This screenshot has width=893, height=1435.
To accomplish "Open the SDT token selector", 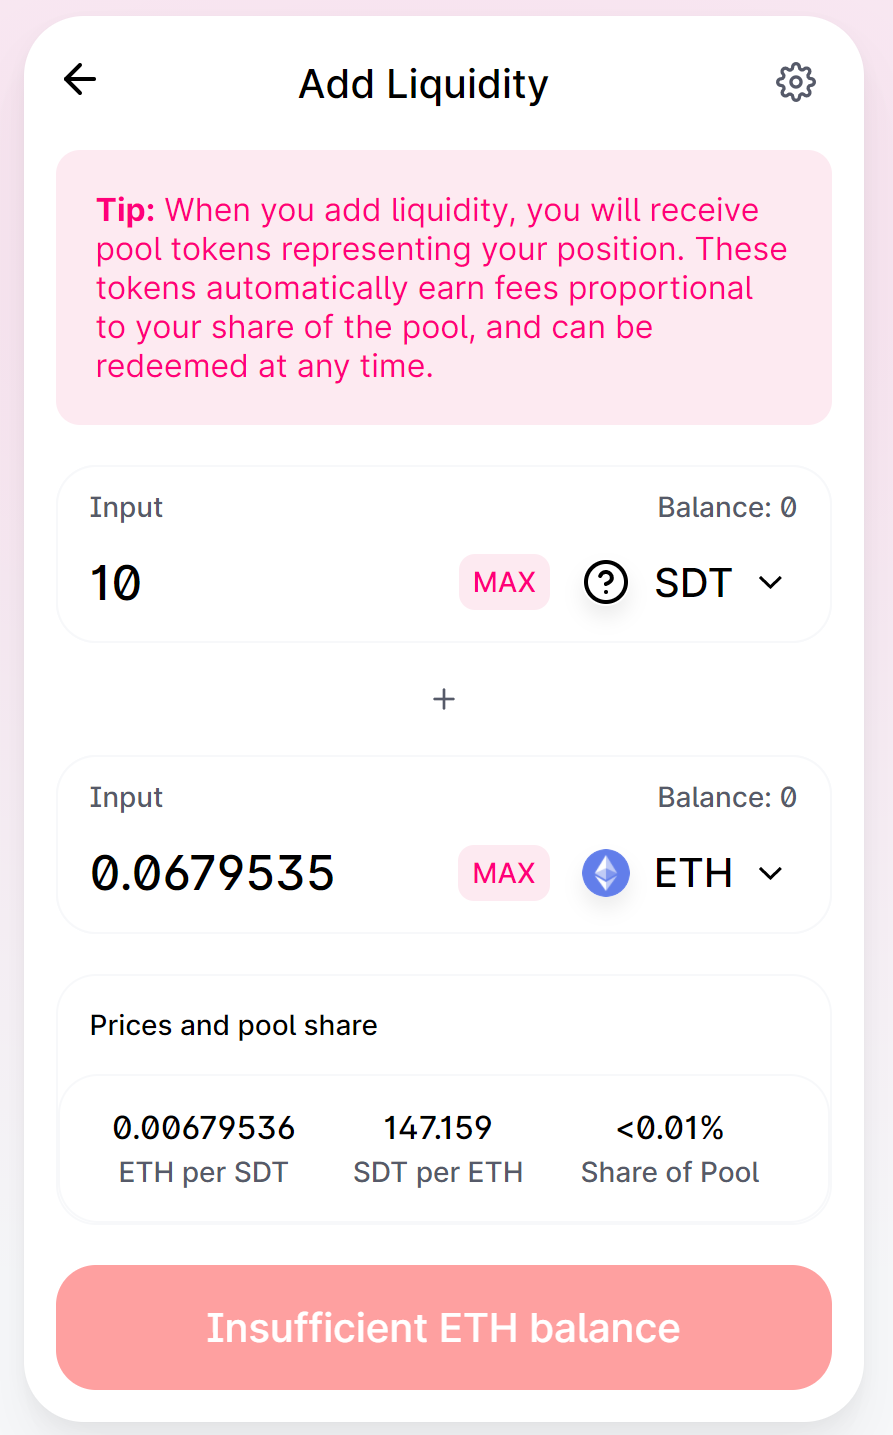I will click(684, 582).
